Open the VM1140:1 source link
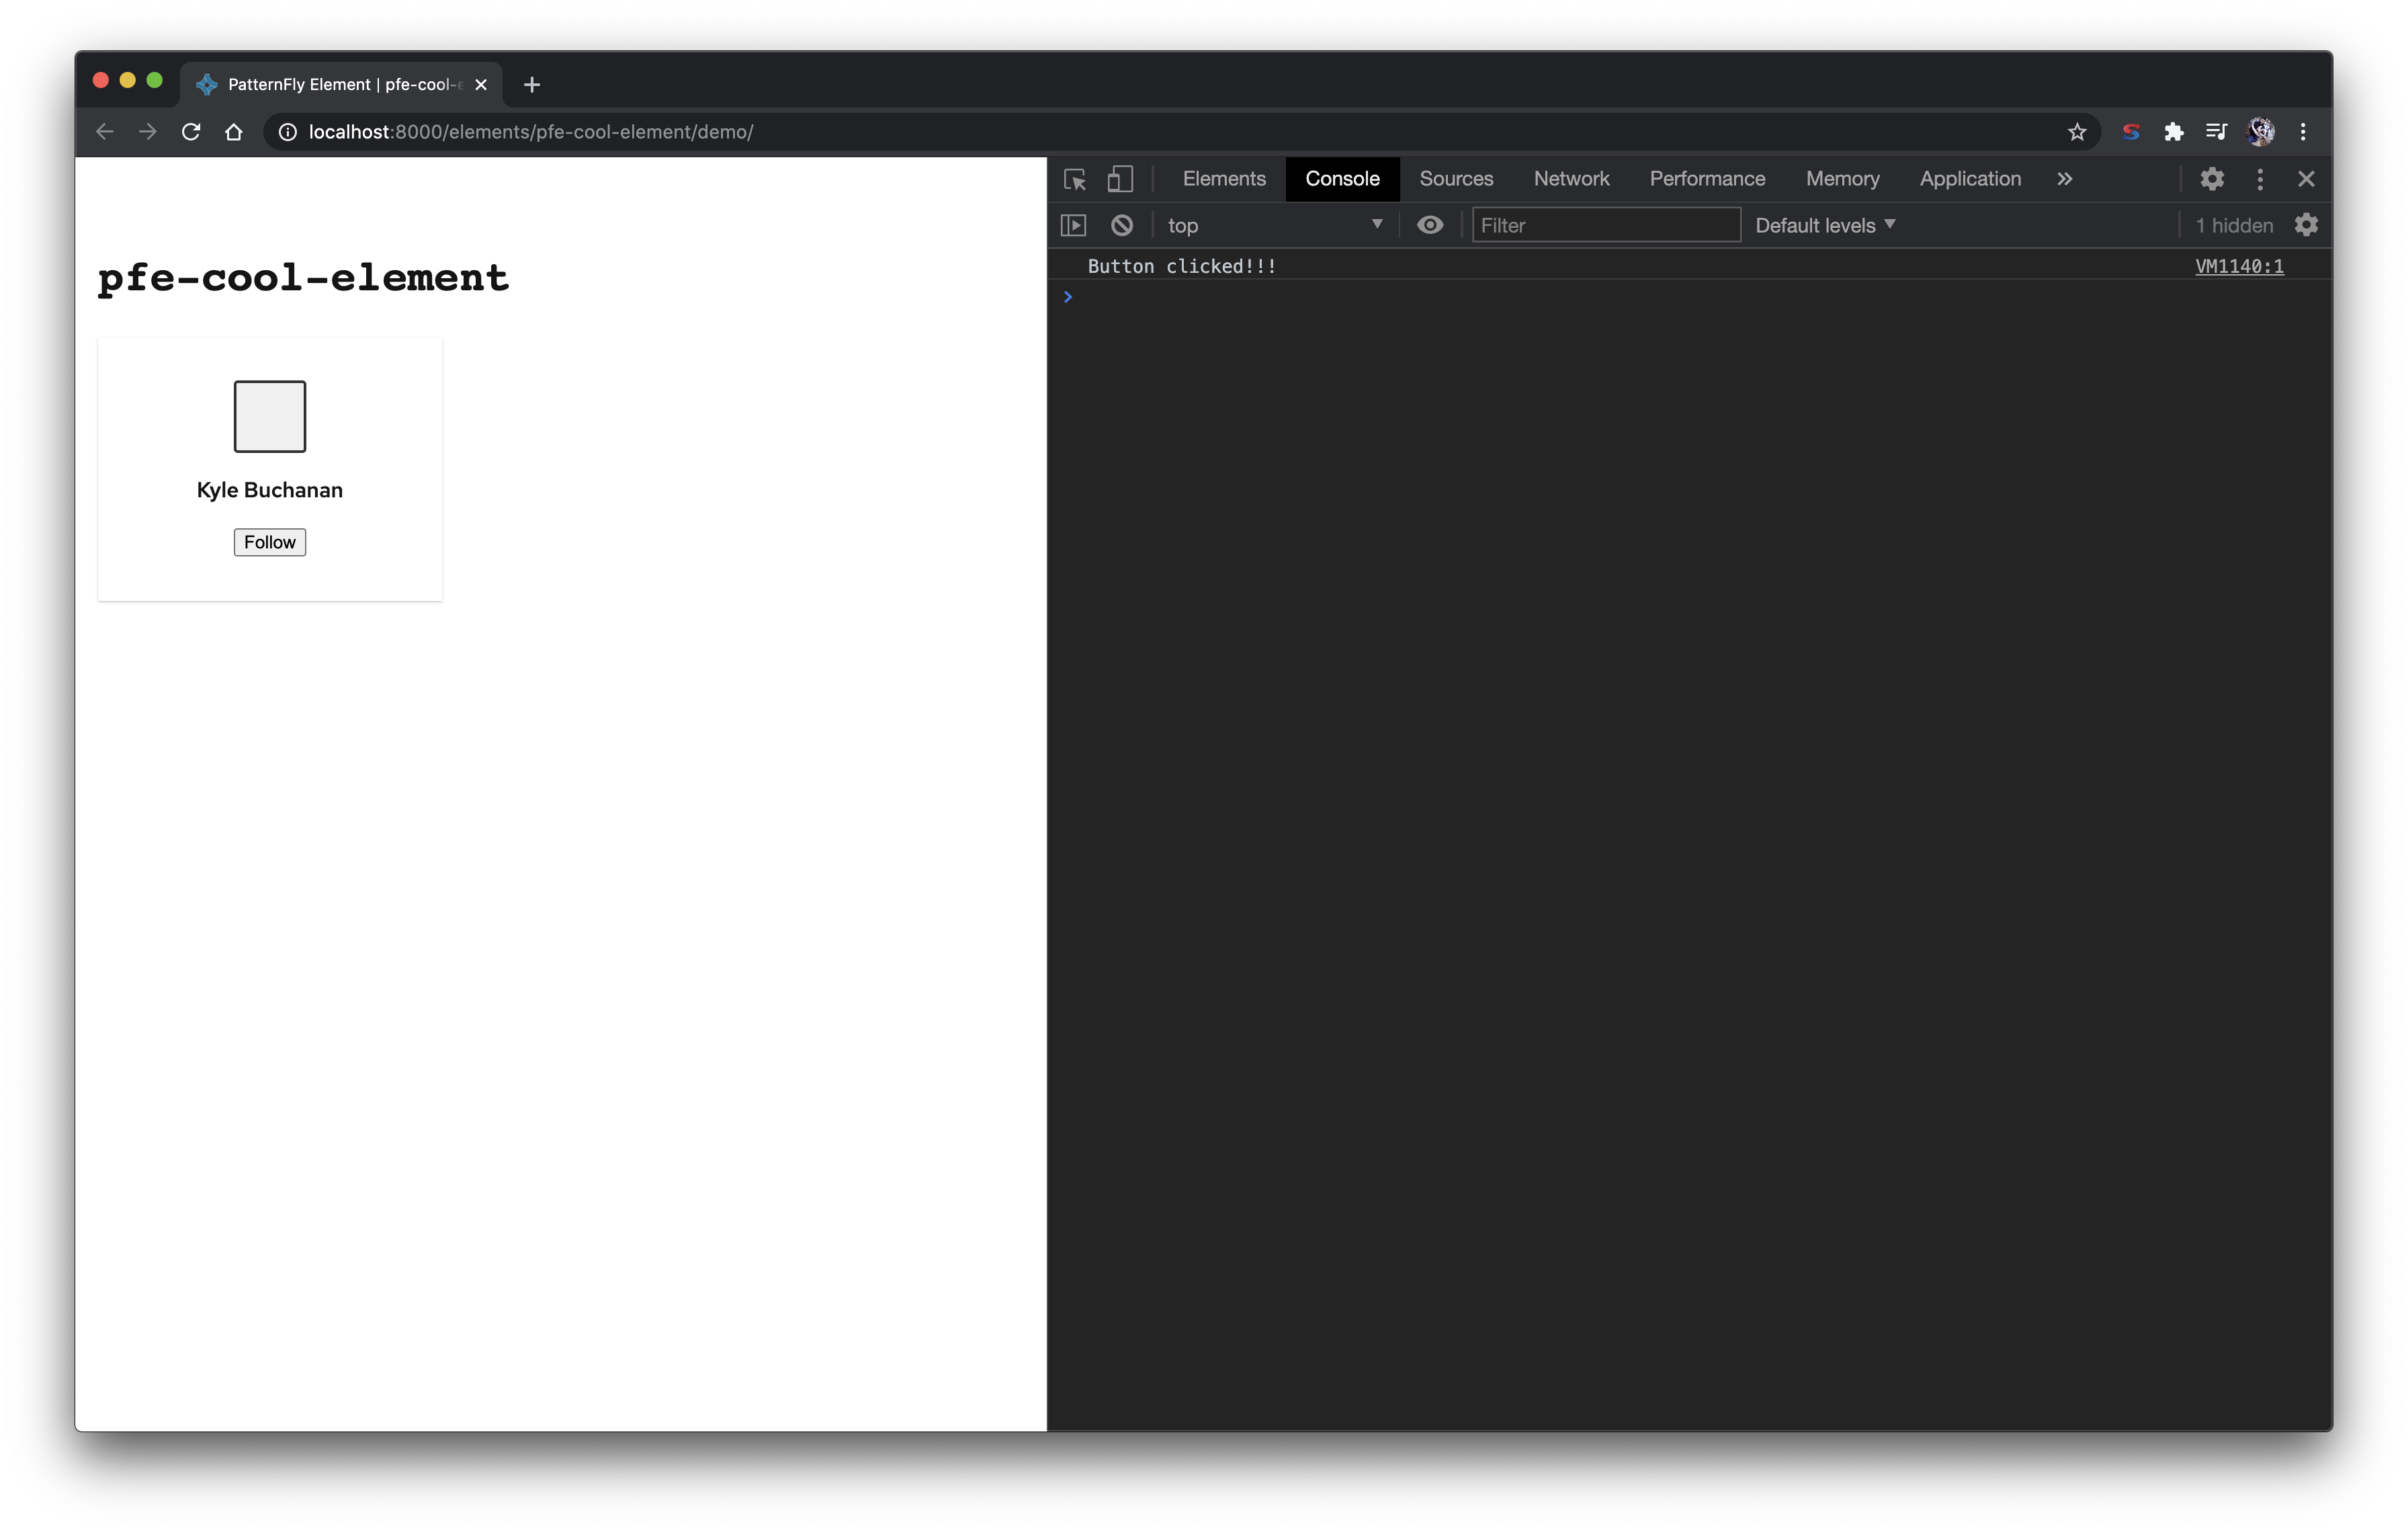 2239,266
